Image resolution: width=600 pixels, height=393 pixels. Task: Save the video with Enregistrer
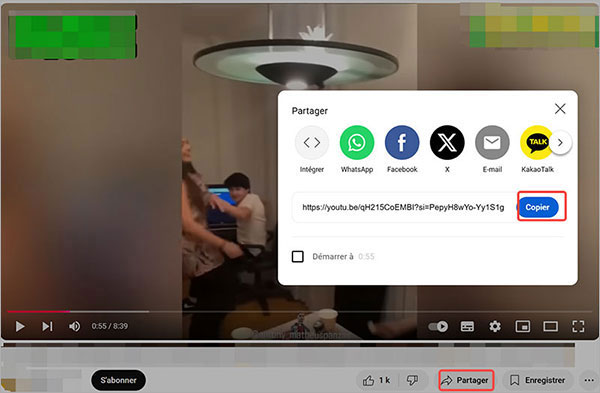538,380
